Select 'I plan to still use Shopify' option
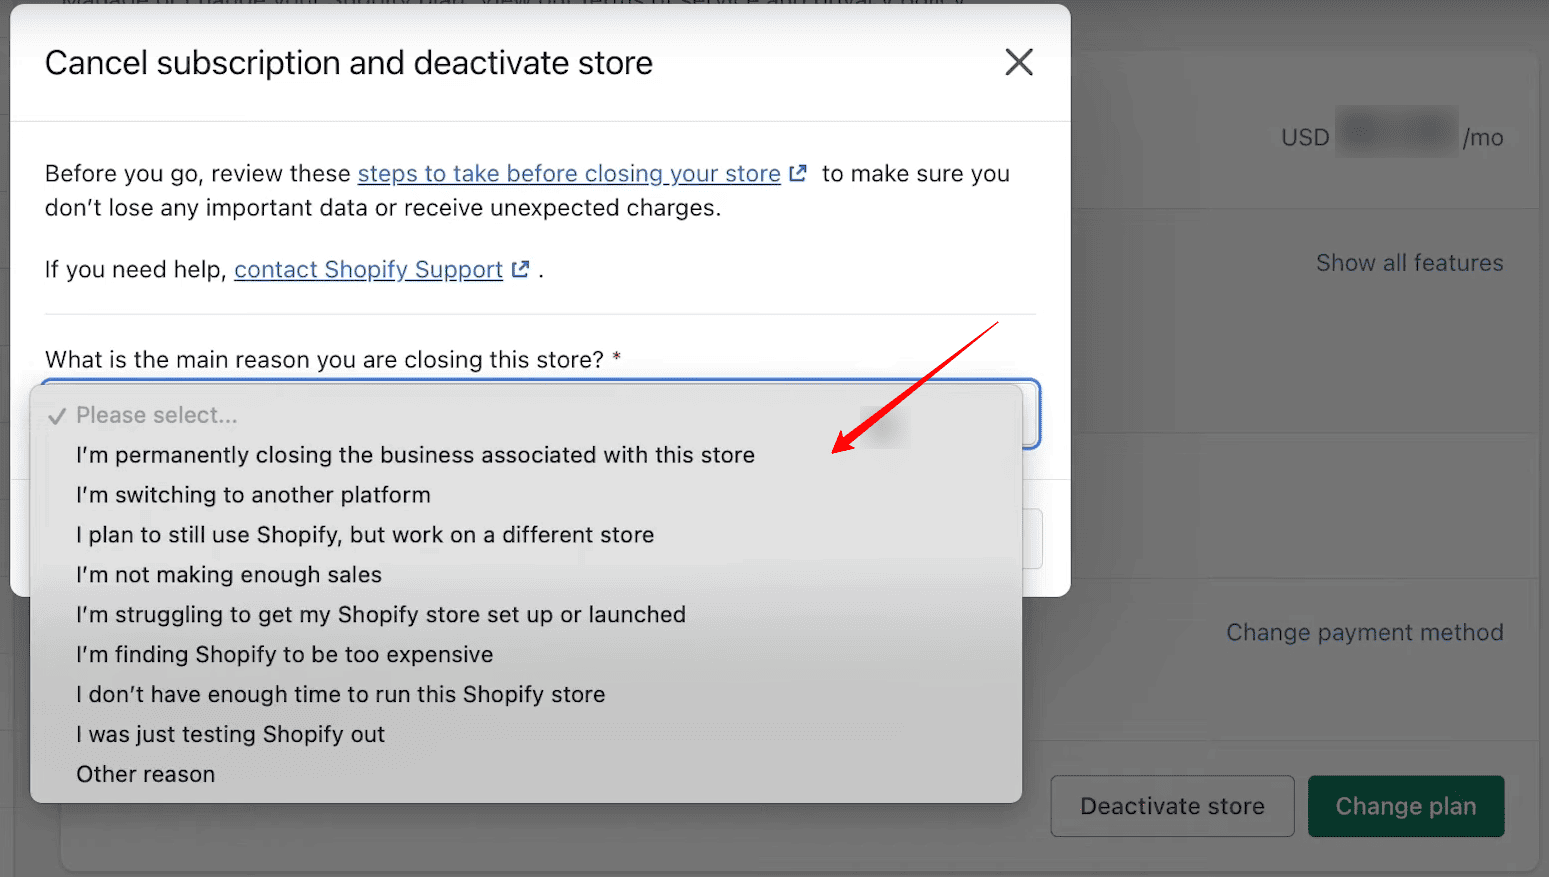The image size is (1549, 877). [x=365, y=534]
